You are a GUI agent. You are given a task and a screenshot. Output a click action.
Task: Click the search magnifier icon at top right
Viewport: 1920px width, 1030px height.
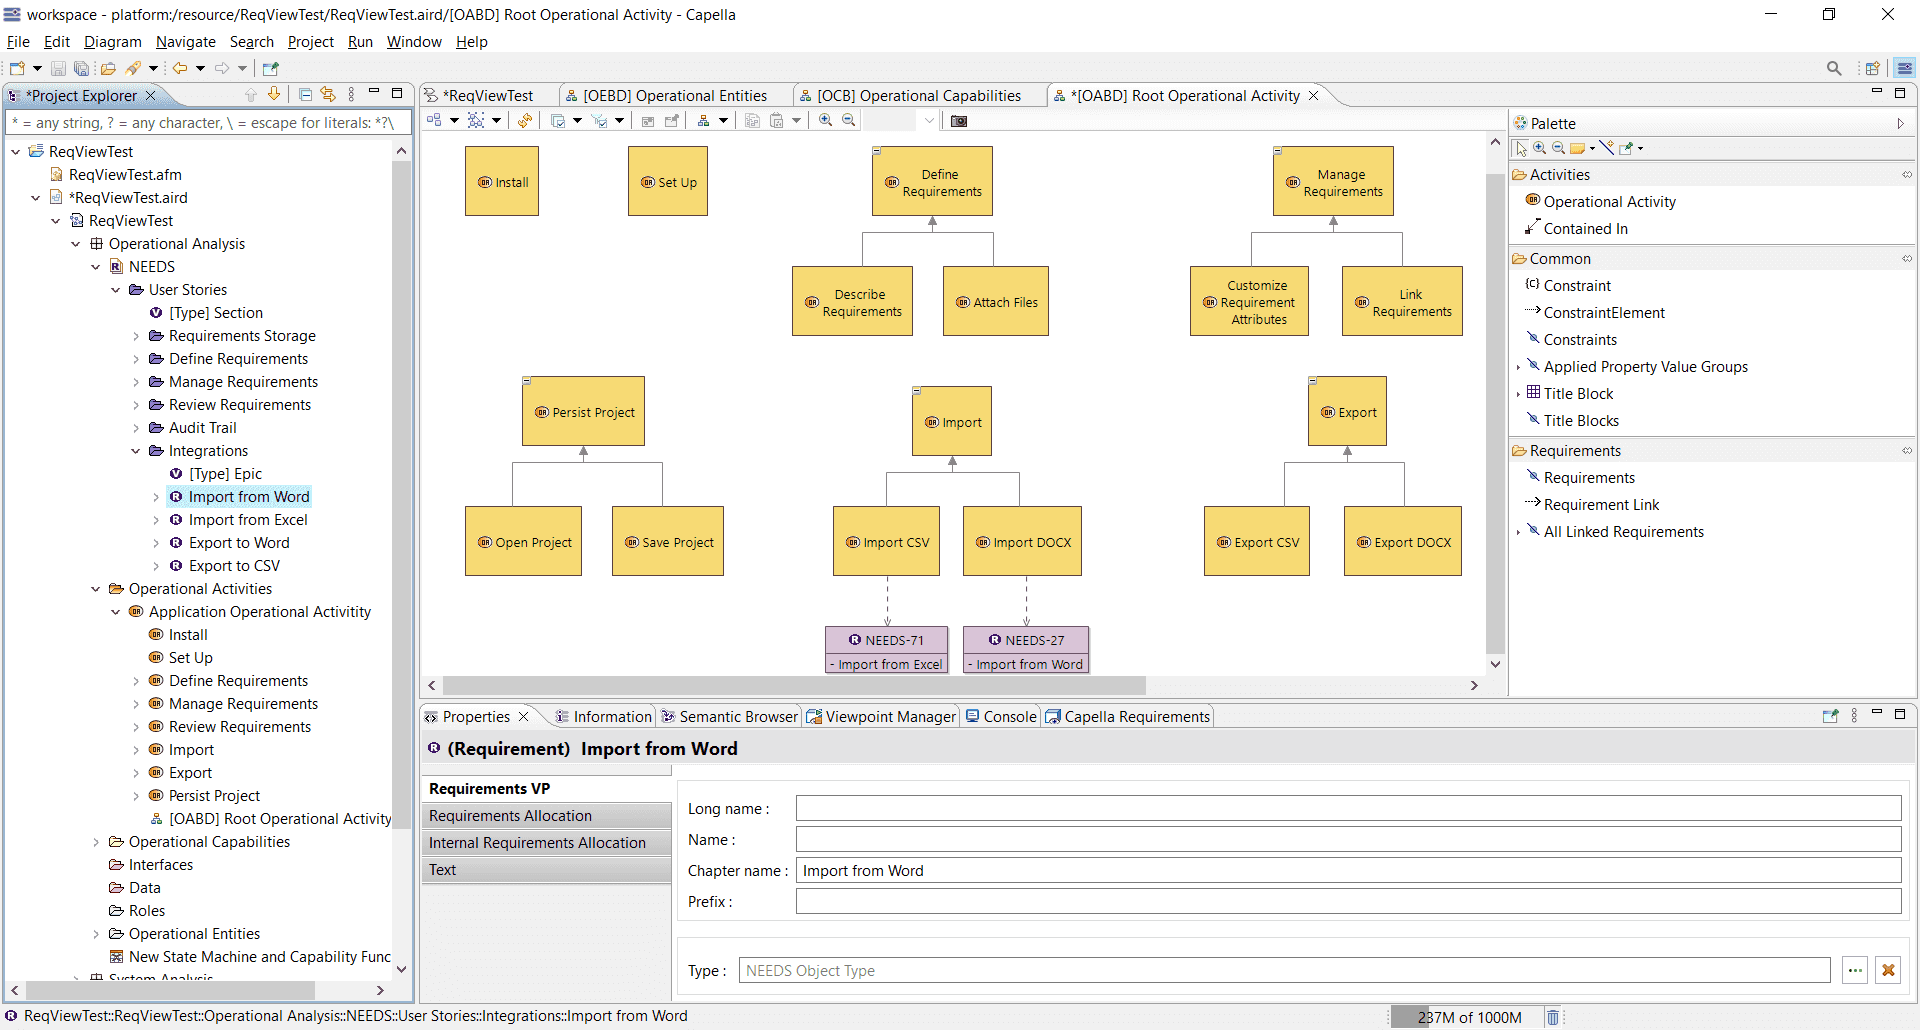(x=1834, y=68)
